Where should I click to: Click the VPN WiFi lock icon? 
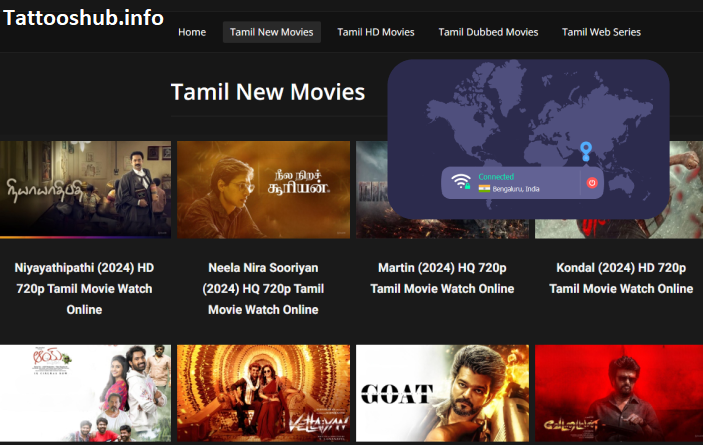tap(461, 181)
